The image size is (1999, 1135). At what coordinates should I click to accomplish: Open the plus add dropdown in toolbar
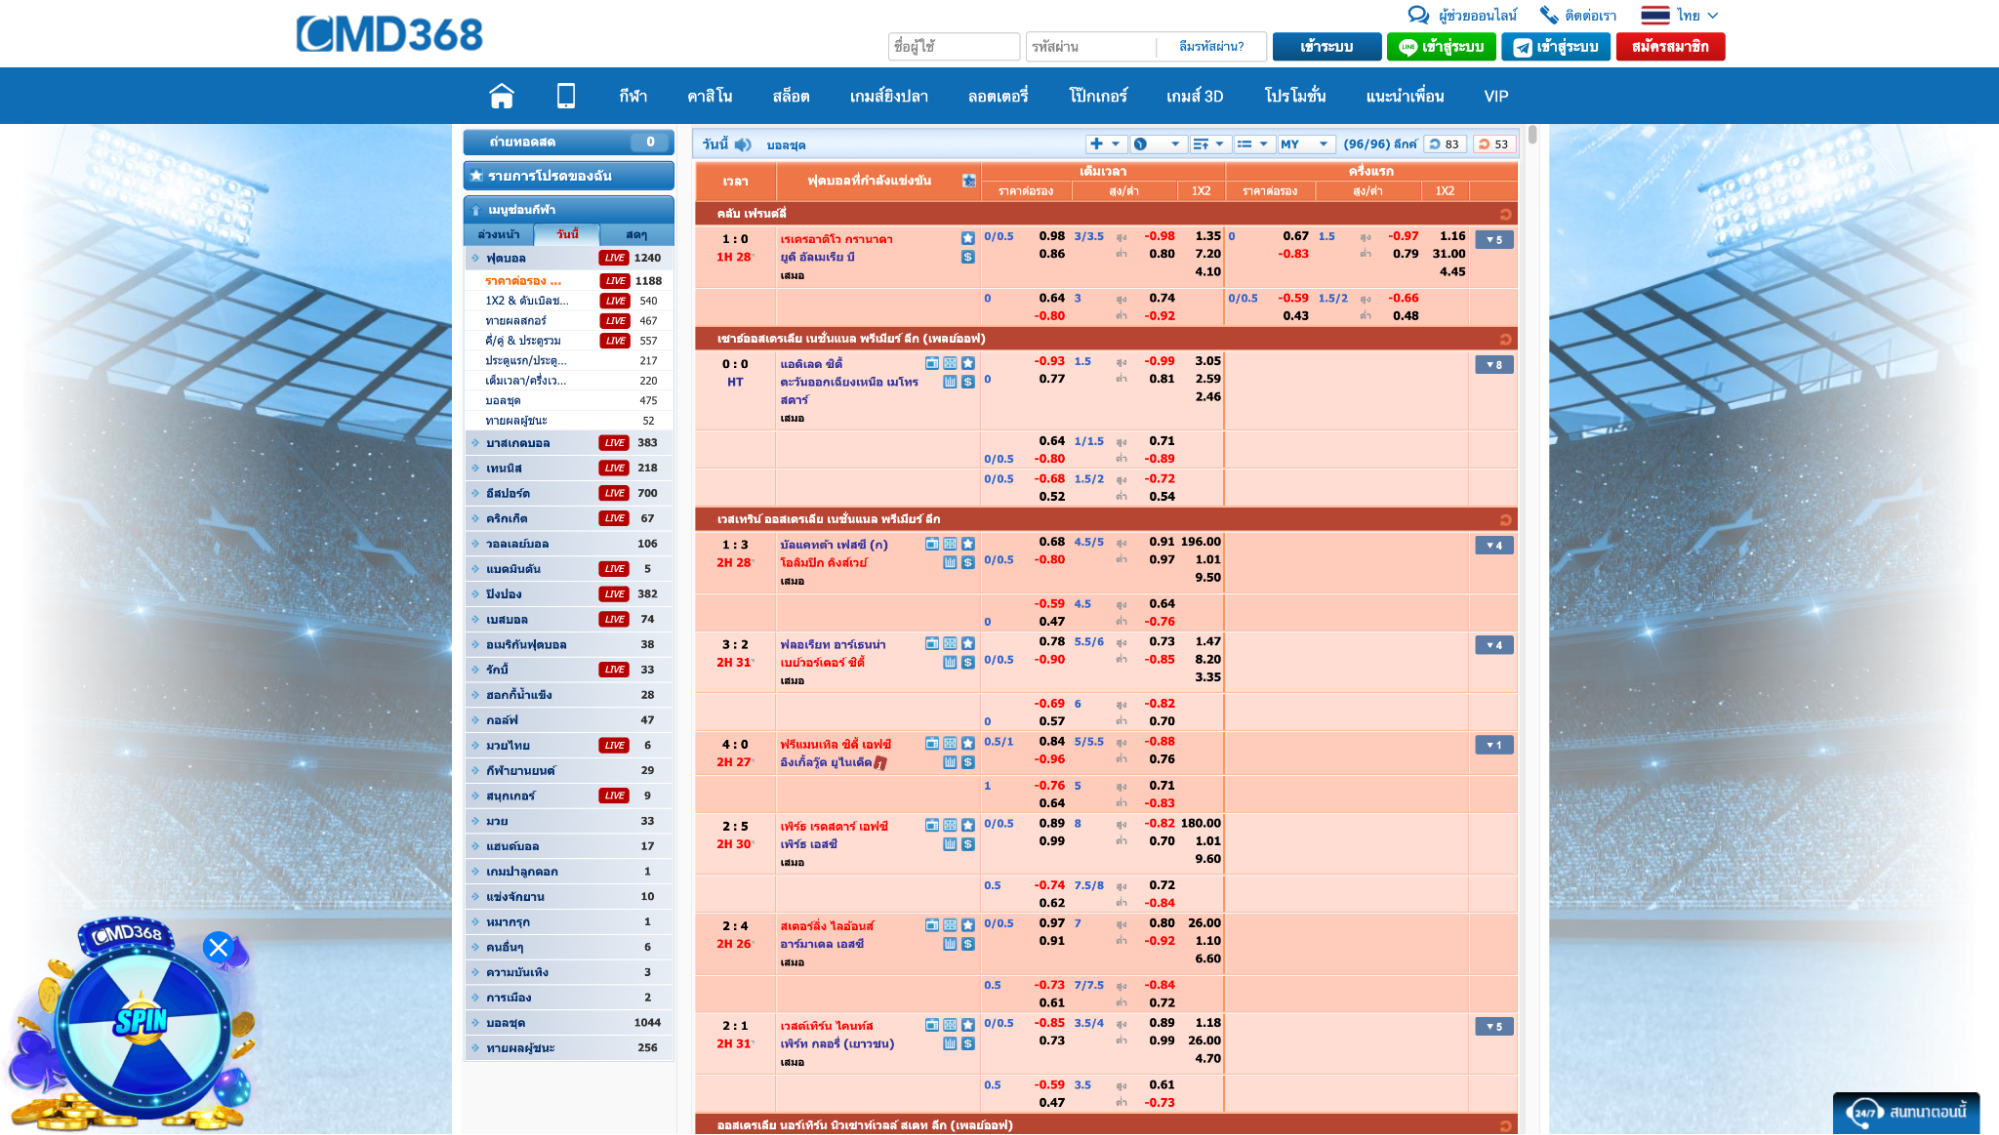point(1105,145)
